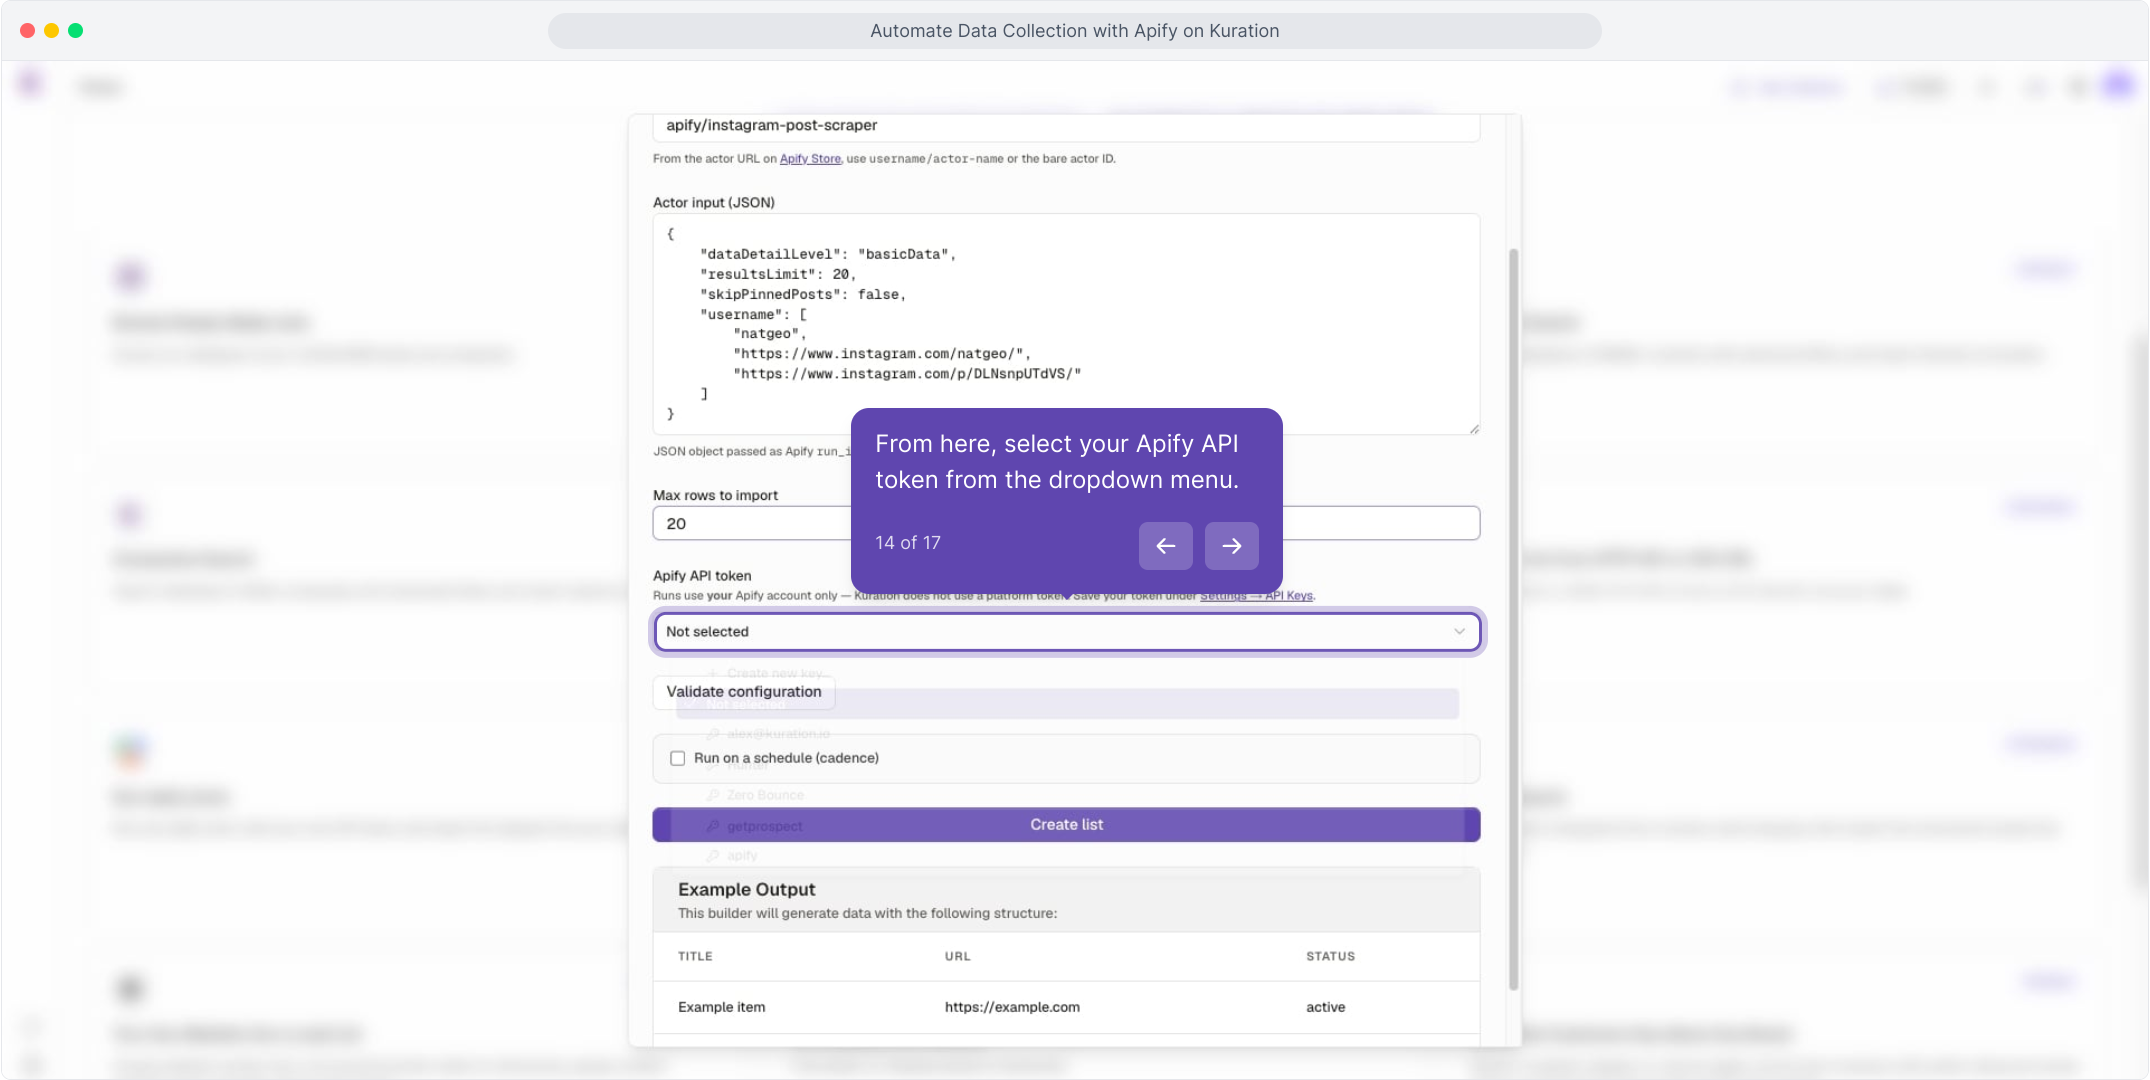Viewport: 2150px width, 1080px height.
Task: Click the "Example item" table cell
Action: [x=721, y=1007]
